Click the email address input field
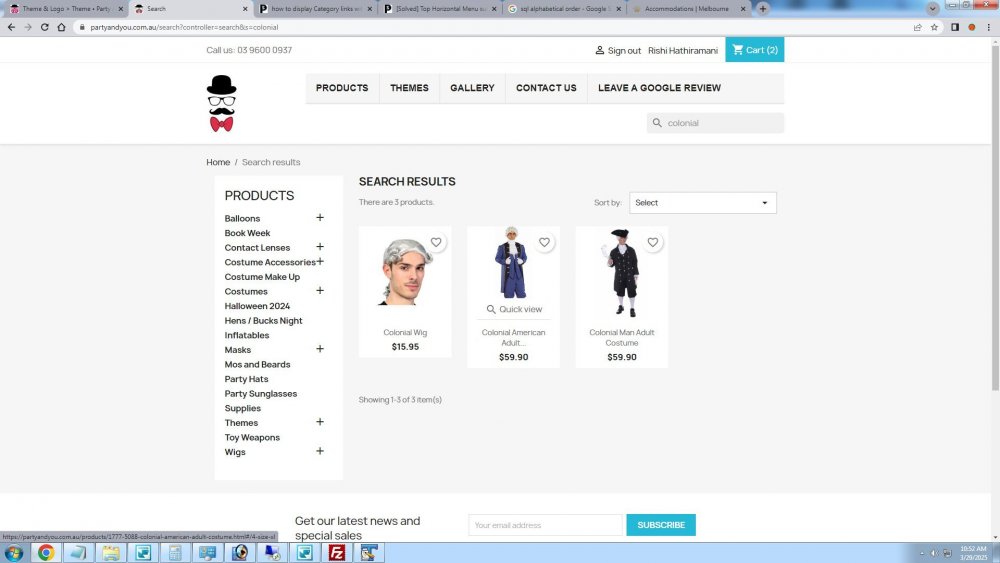The image size is (1000, 563). click(545, 525)
